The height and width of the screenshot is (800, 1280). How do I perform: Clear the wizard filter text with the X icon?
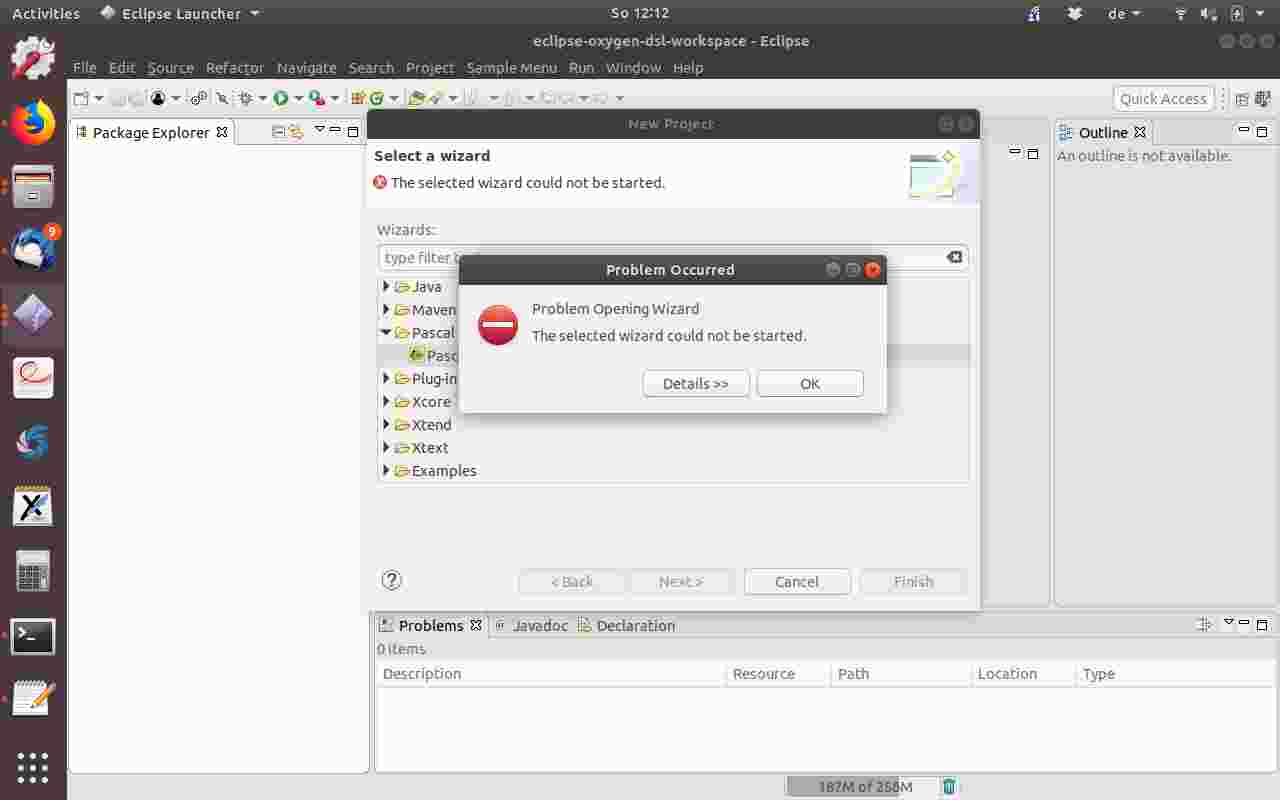[x=955, y=257]
